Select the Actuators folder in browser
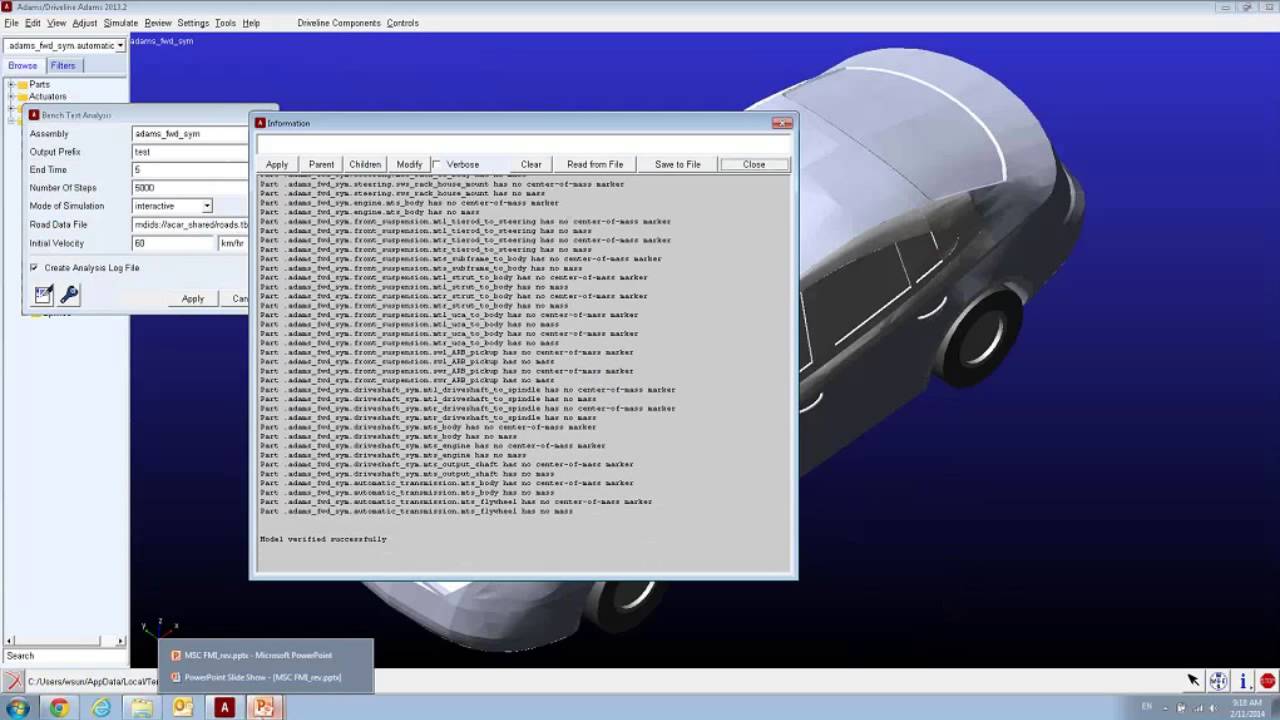 (48, 97)
